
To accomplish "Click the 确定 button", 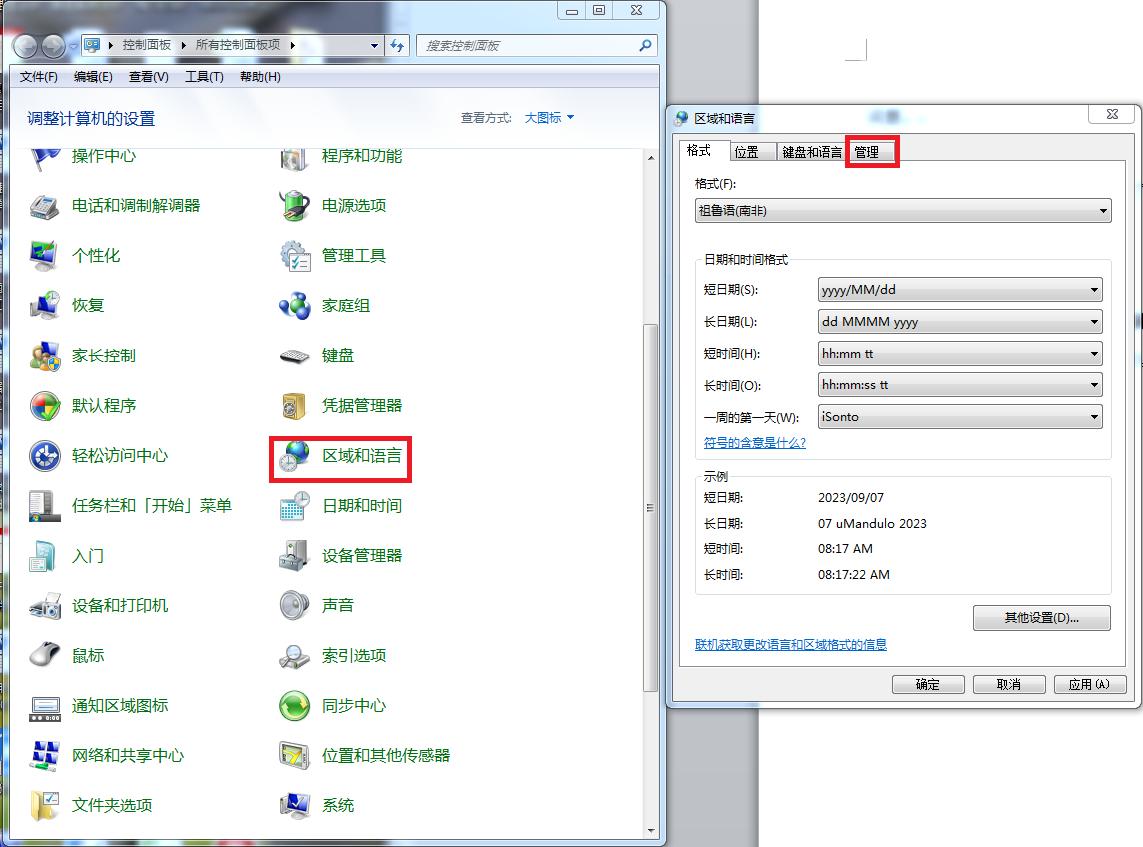I will click(x=928, y=684).
